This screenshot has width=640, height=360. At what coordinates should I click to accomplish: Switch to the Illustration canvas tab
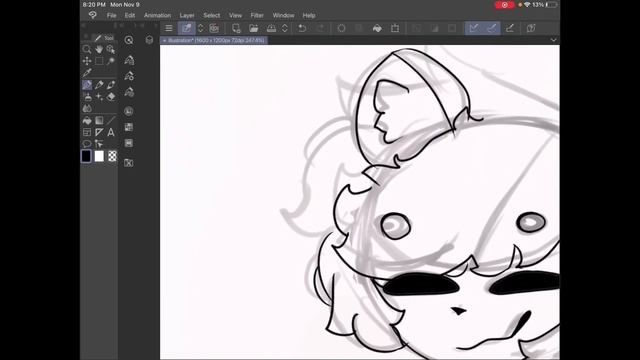click(x=214, y=40)
